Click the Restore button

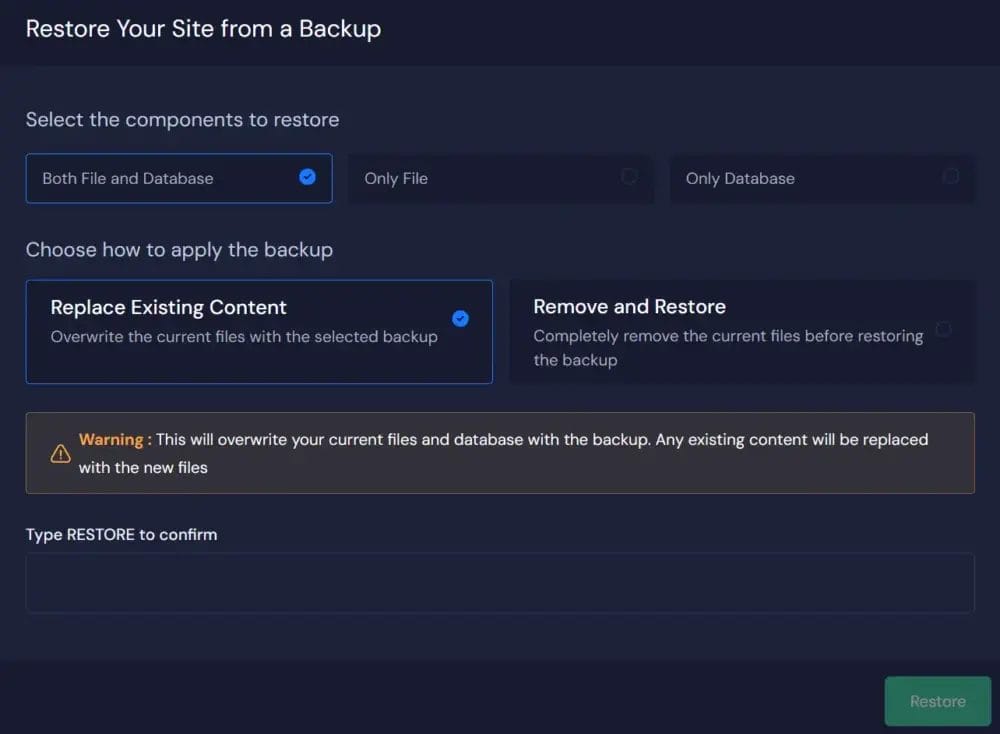coord(937,701)
